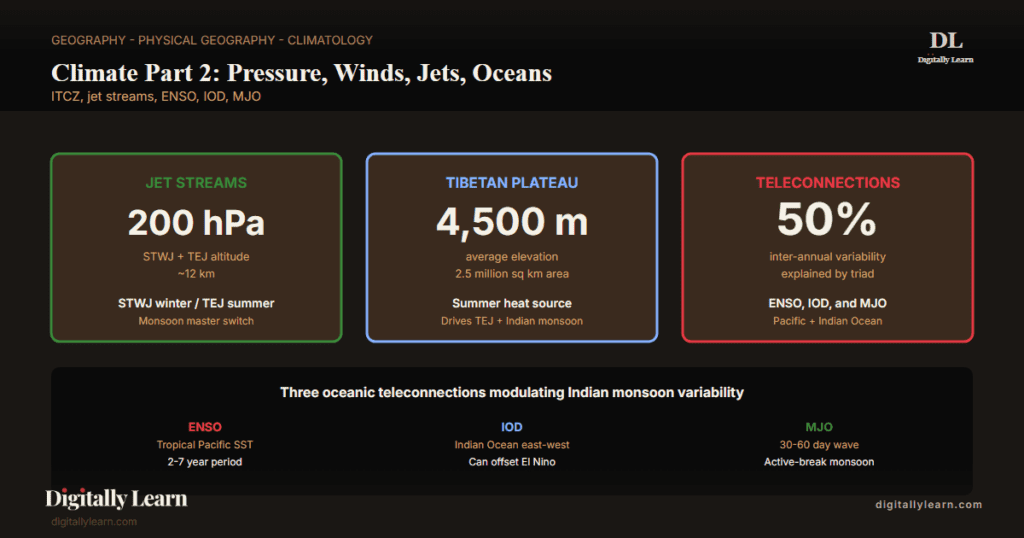This screenshot has height=538, width=1024.
Task: Select 'Summer heat source' line
Action: (x=512, y=303)
